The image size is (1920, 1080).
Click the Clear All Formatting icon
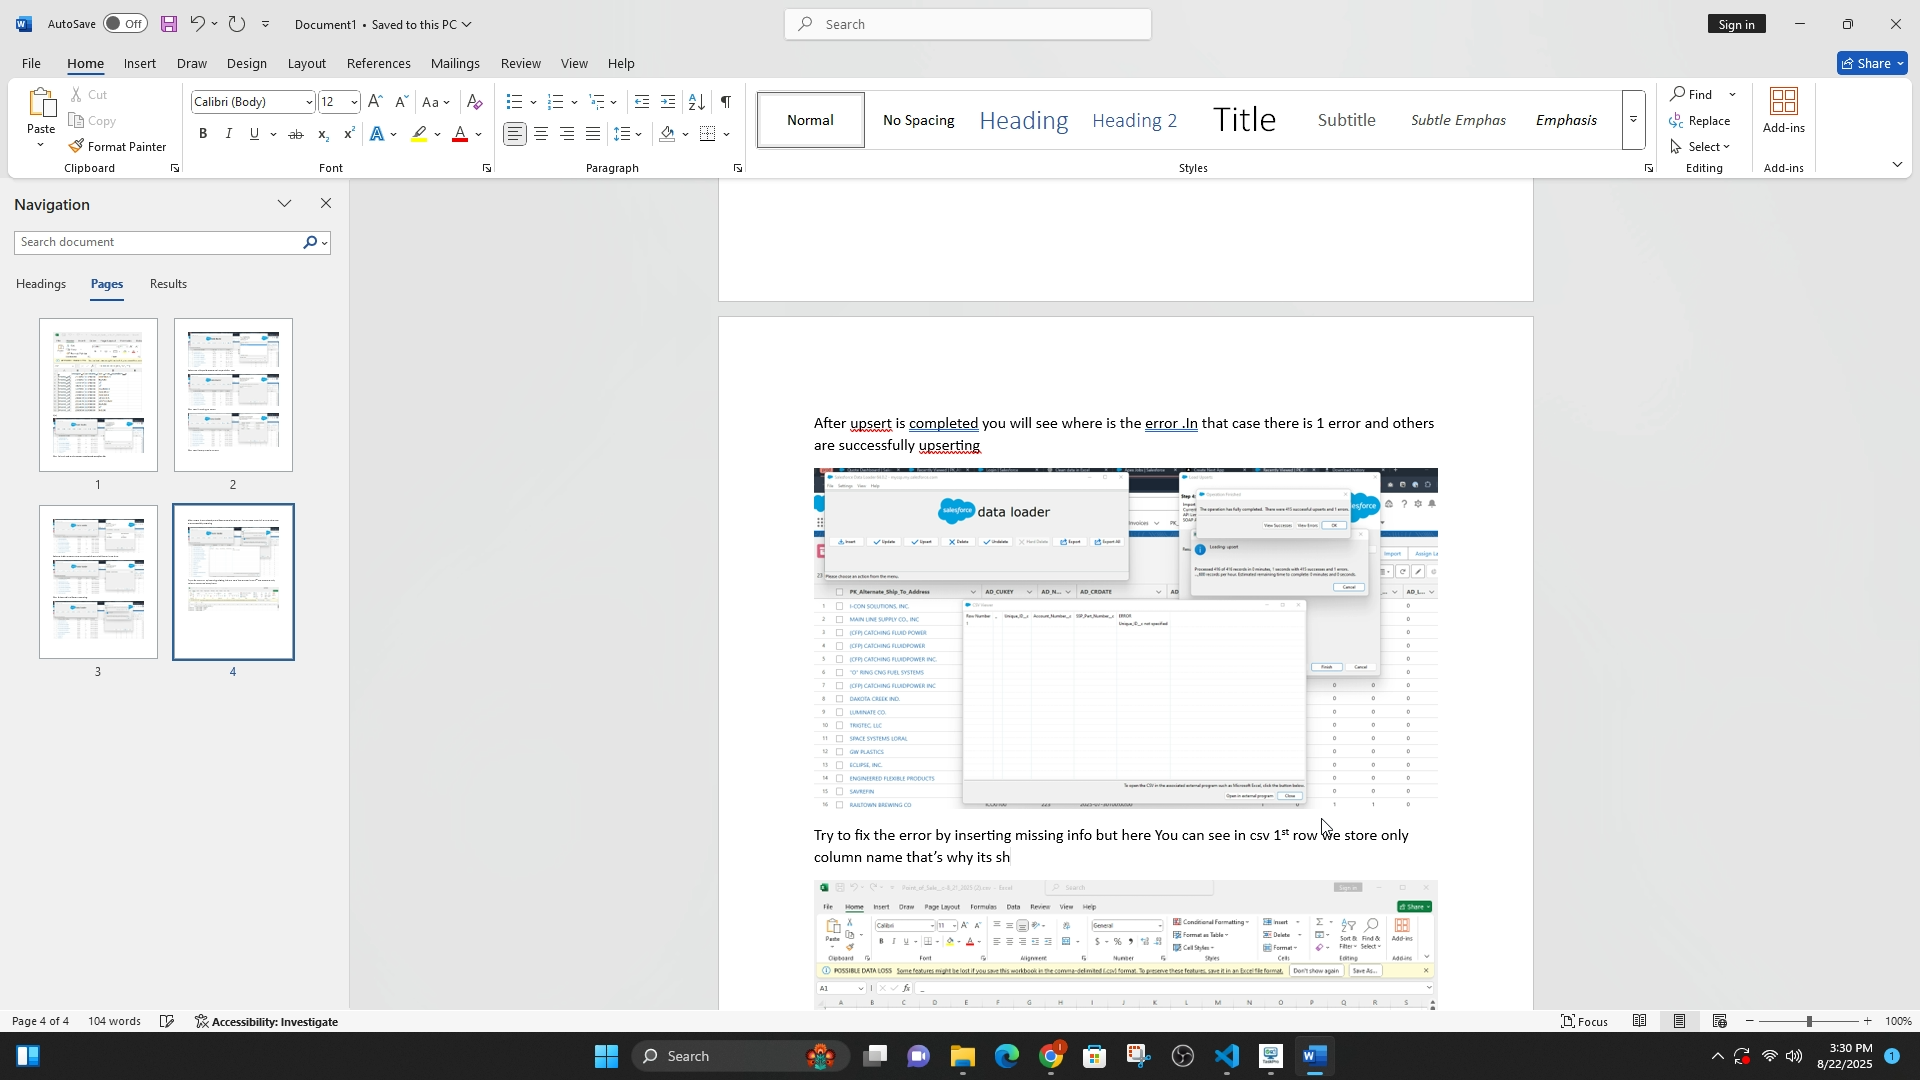pyautogui.click(x=475, y=102)
